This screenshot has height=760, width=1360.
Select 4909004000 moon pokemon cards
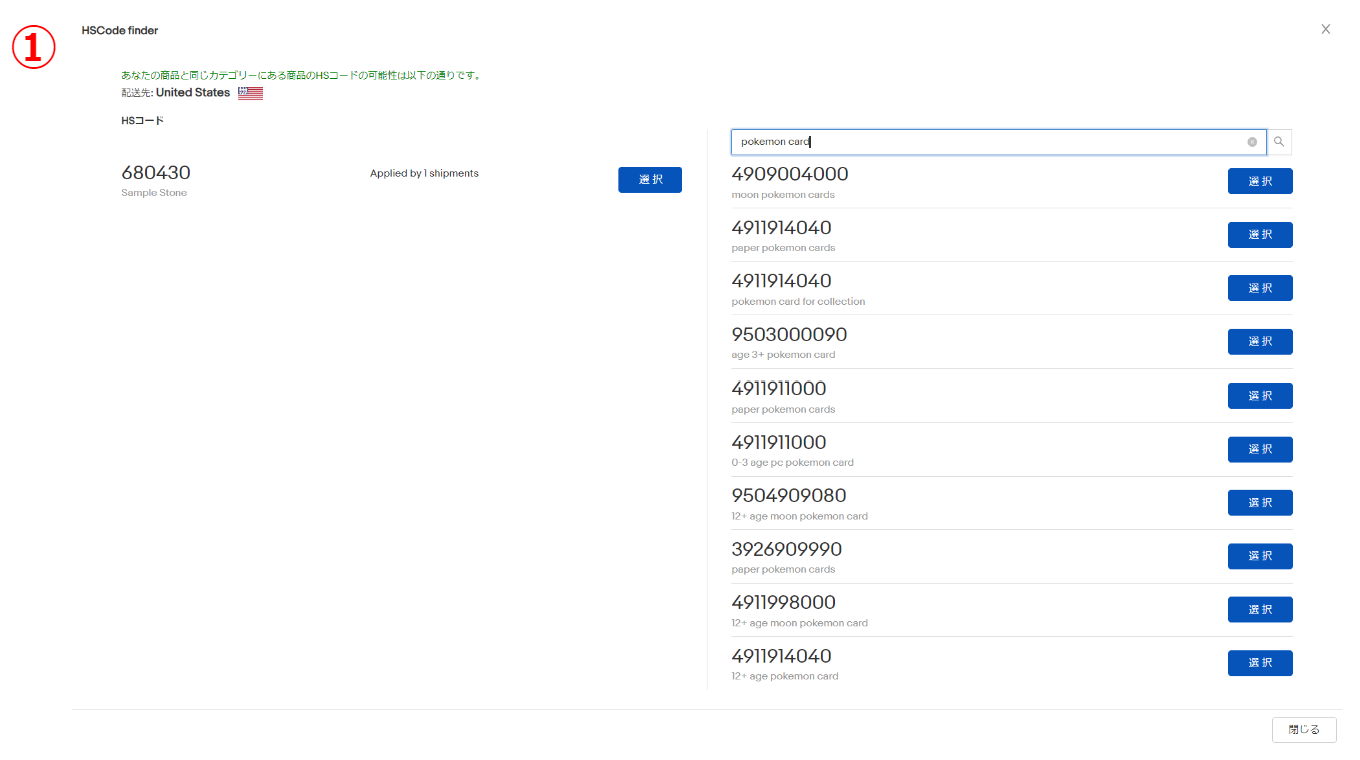coord(1259,181)
